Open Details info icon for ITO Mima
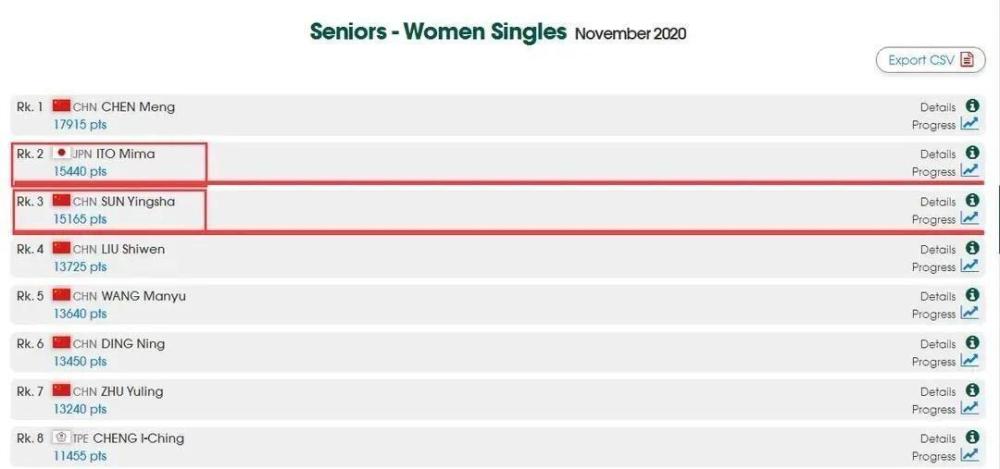This screenshot has height=469, width=1000. [972, 153]
